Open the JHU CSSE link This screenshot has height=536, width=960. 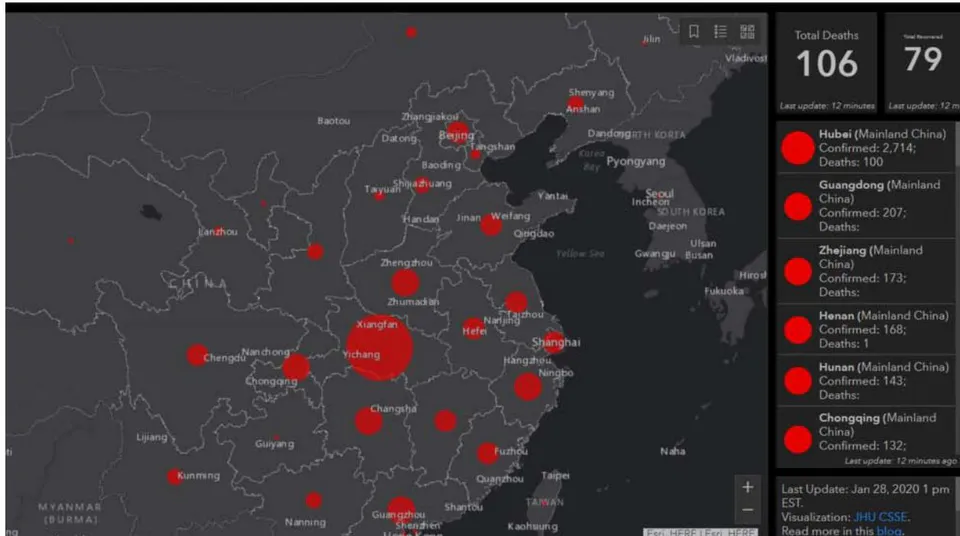(x=880, y=517)
